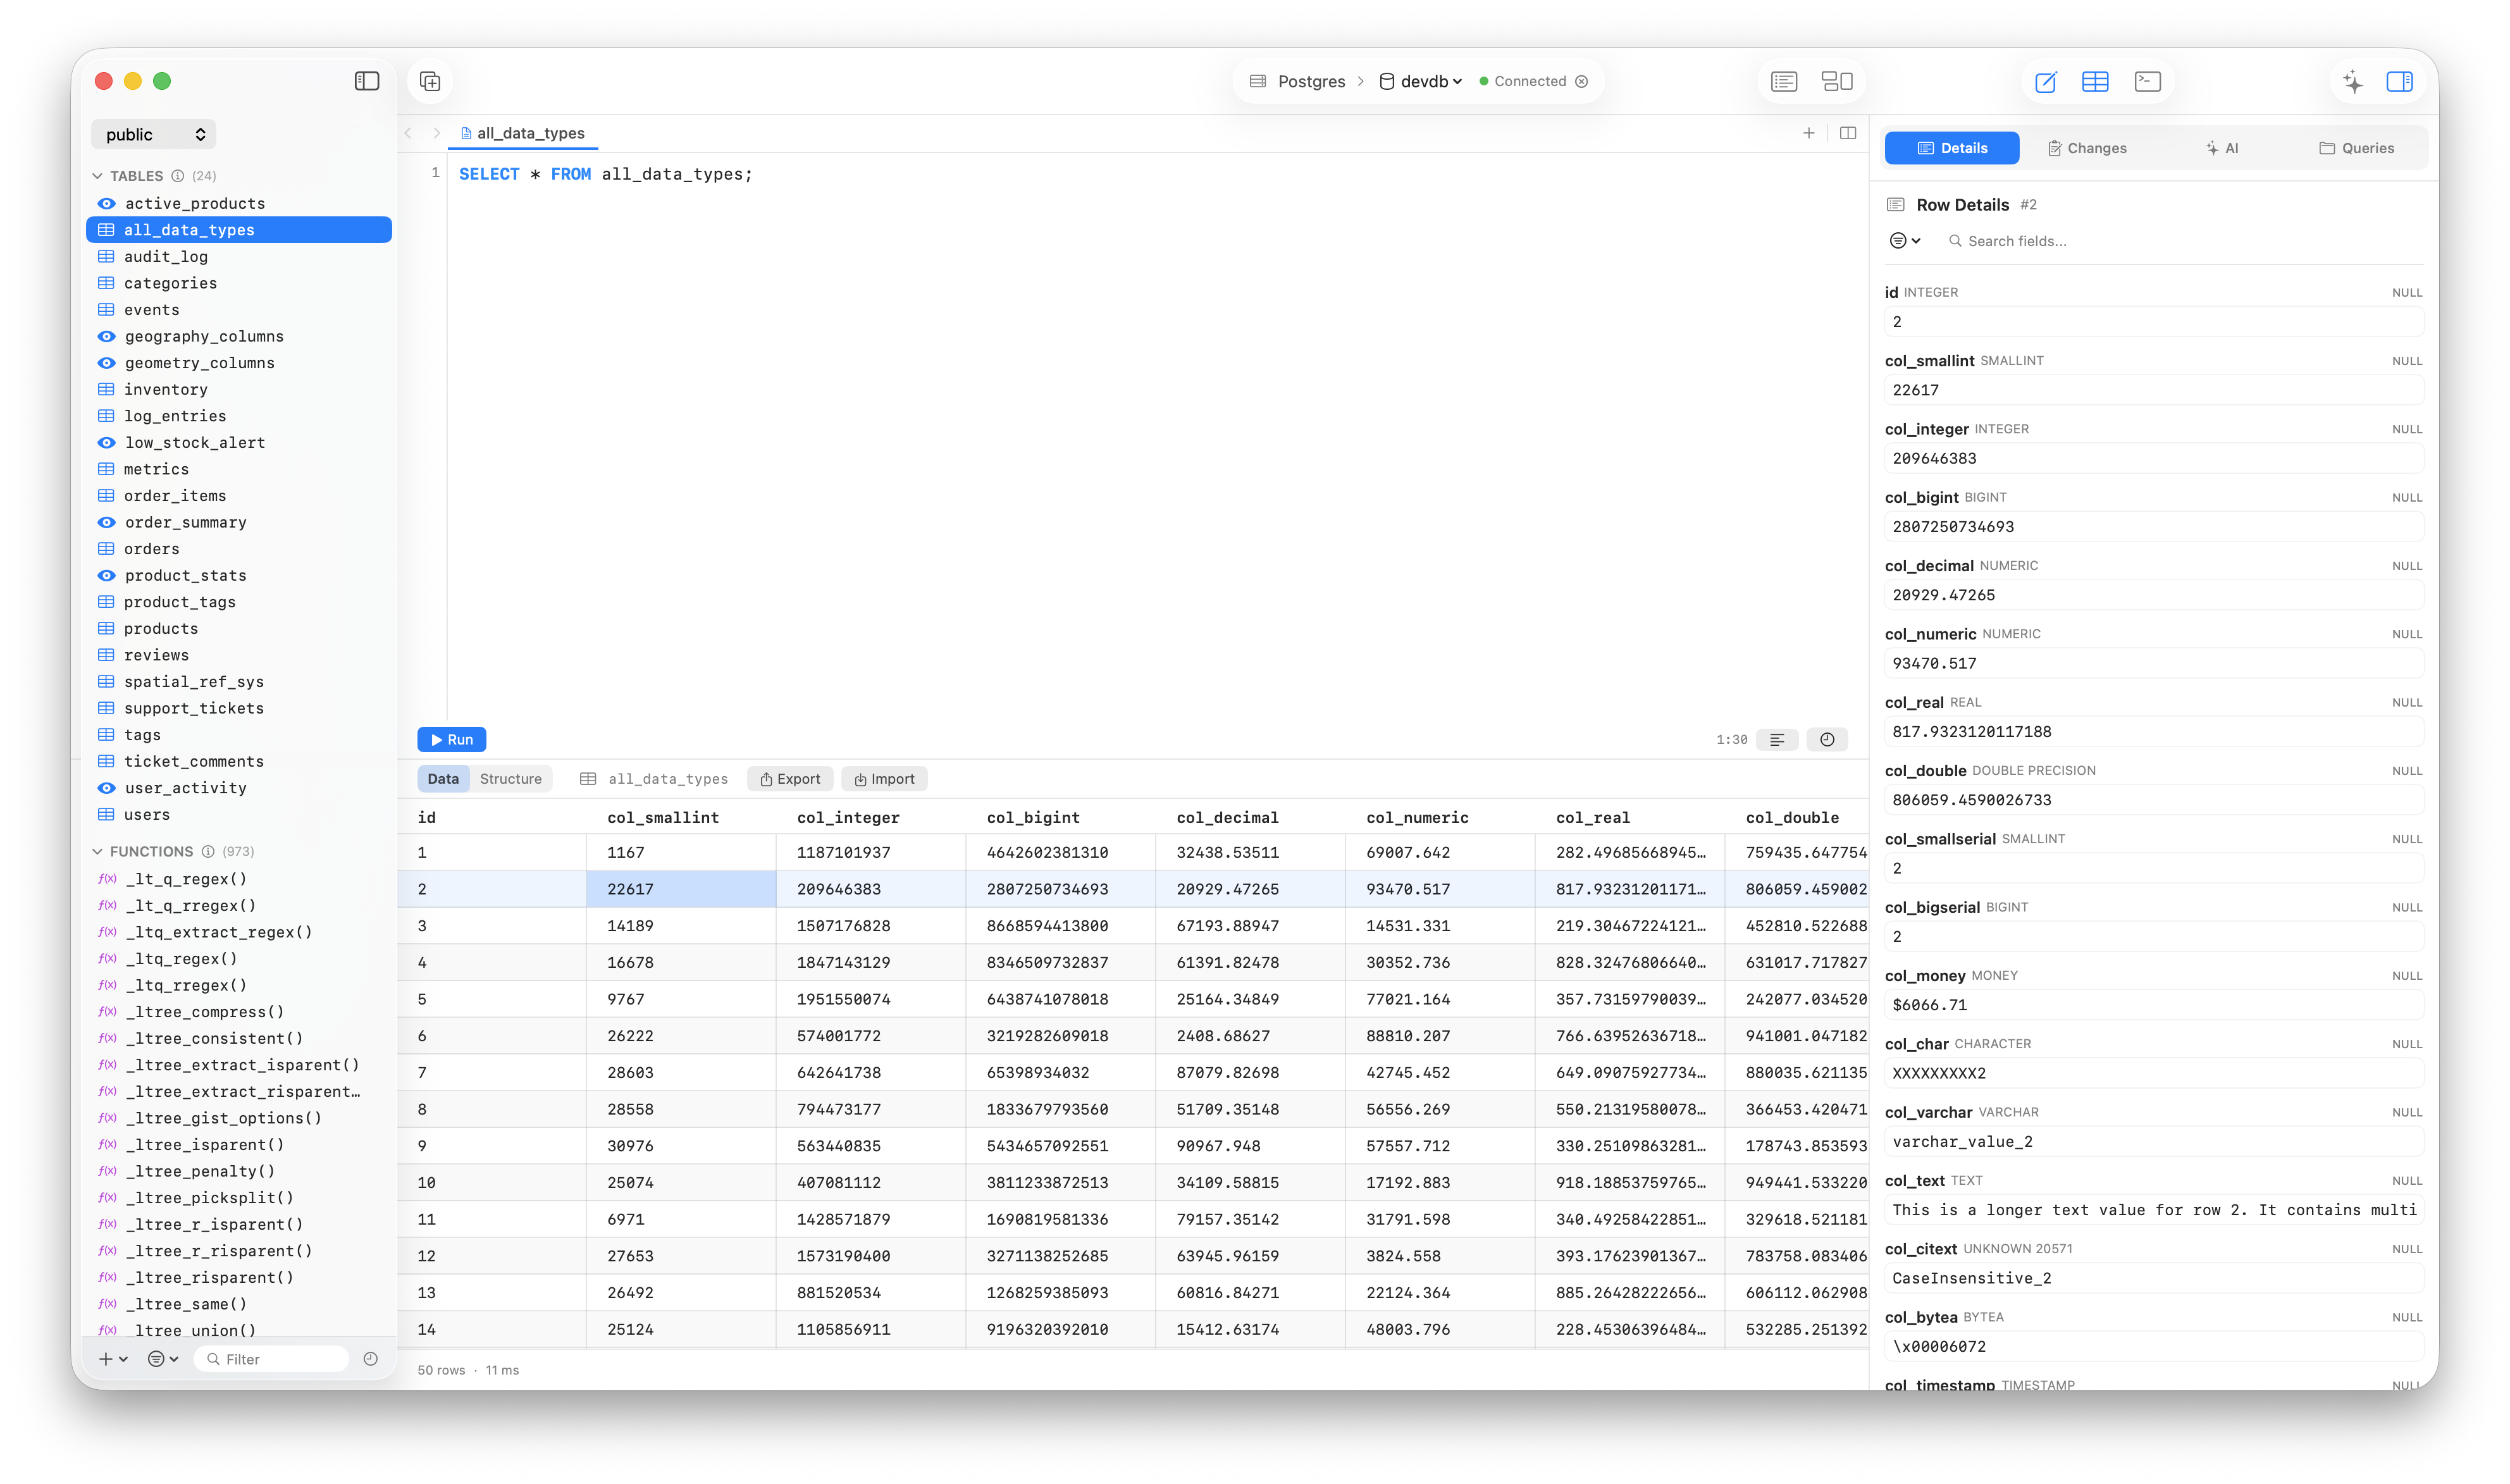Image resolution: width=2510 pixels, height=1484 pixels.
Task: Open the SQL query editor view
Action: (2045, 81)
